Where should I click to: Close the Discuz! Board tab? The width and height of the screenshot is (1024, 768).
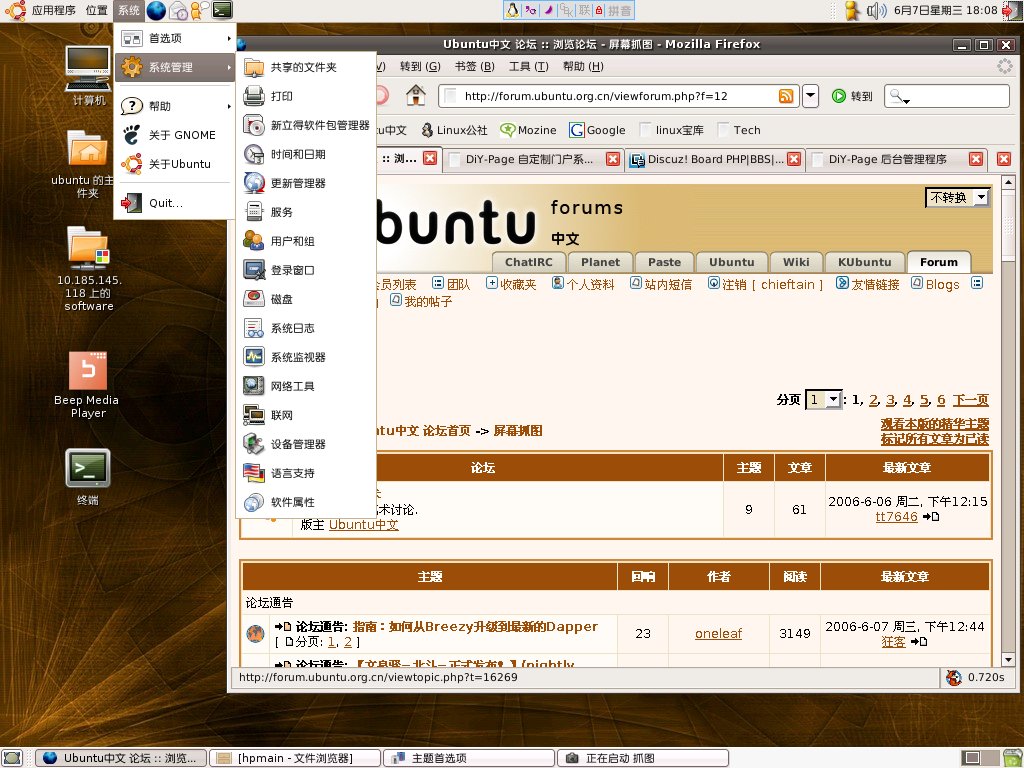point(794,159)
